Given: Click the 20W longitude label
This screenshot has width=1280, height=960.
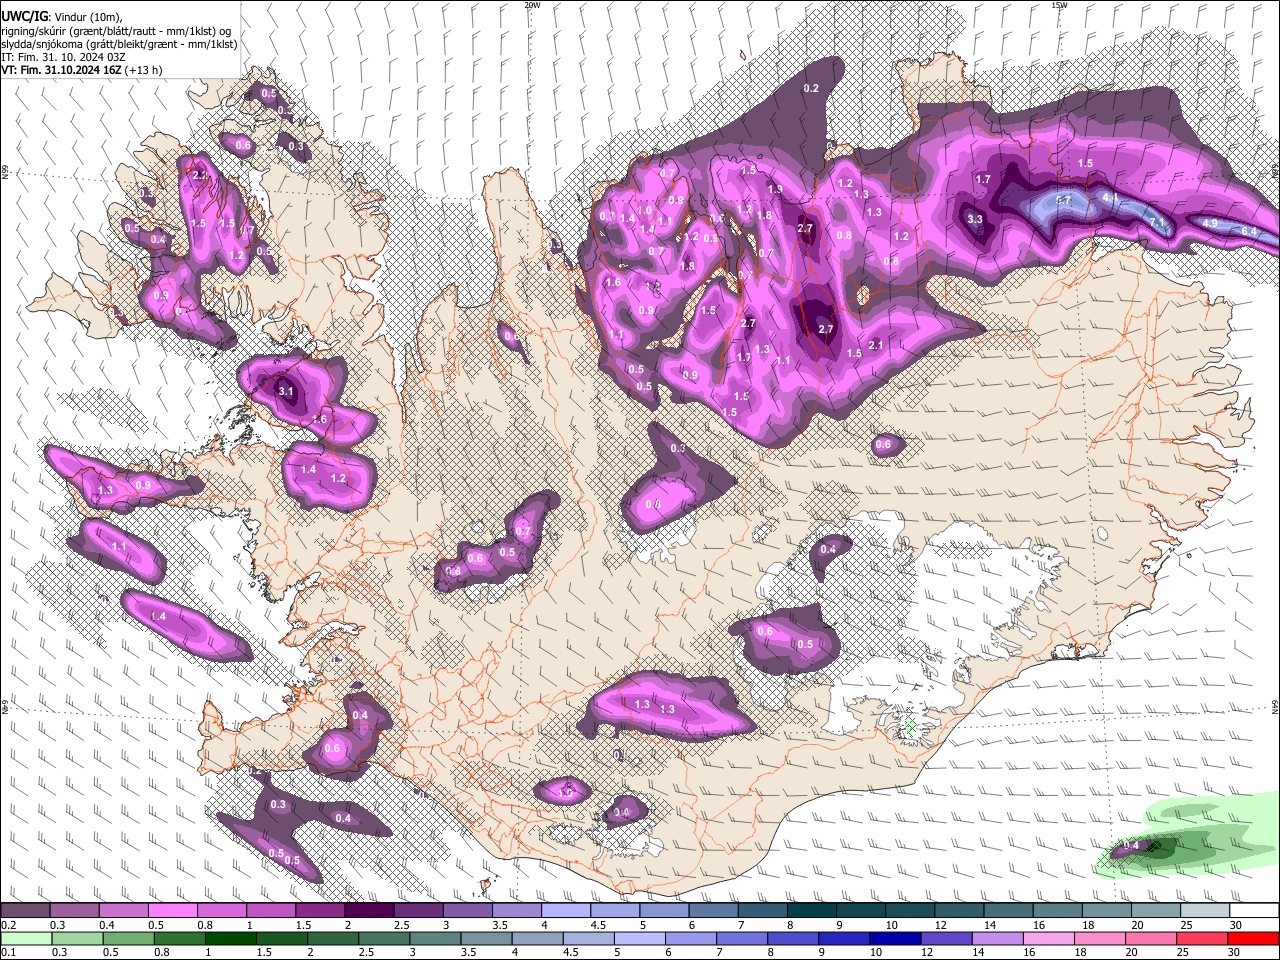Looking at the screenshot, I should (532, 5).
